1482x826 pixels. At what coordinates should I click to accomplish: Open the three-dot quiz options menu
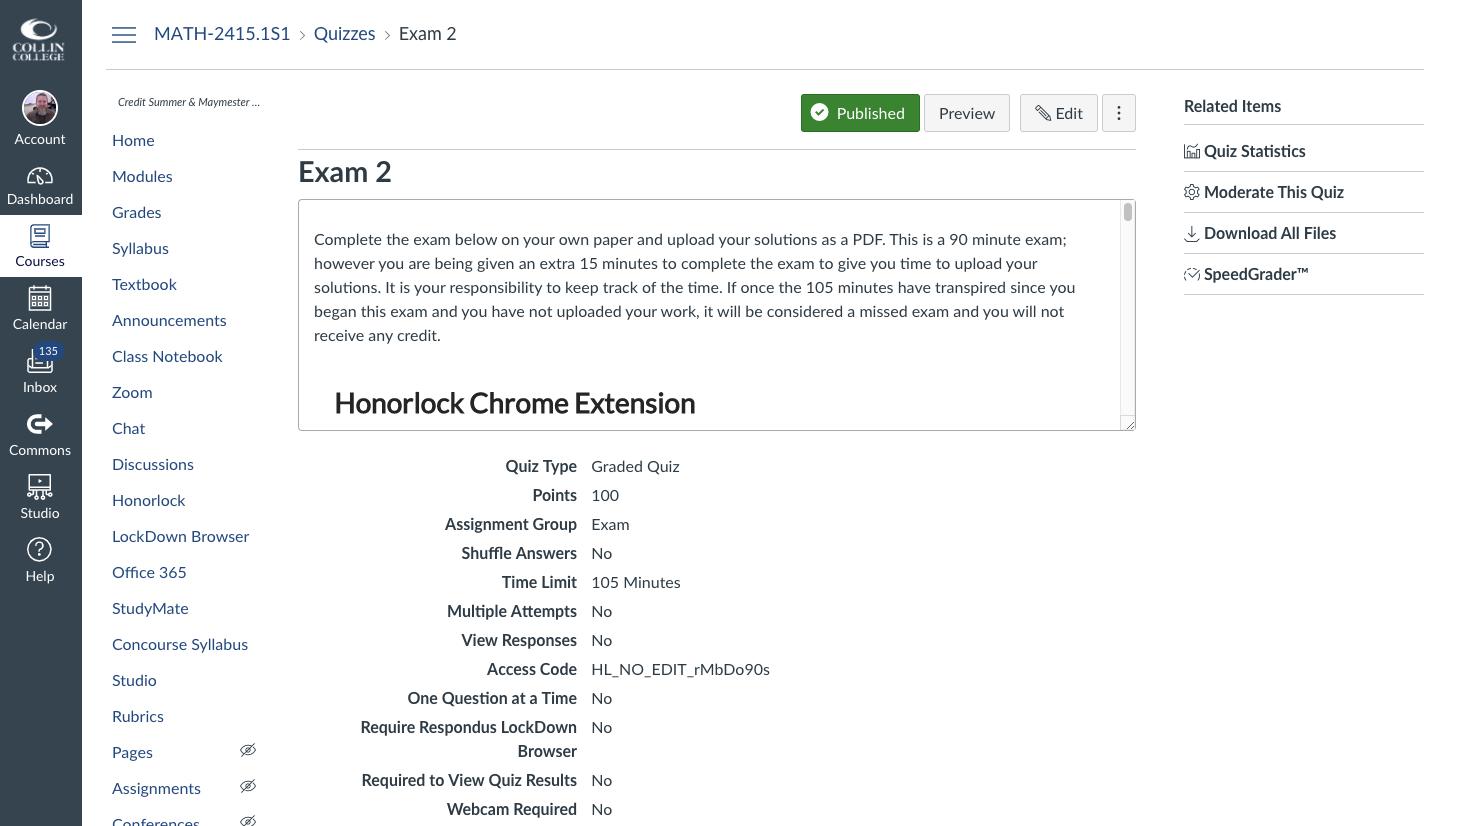[1119, 113]
